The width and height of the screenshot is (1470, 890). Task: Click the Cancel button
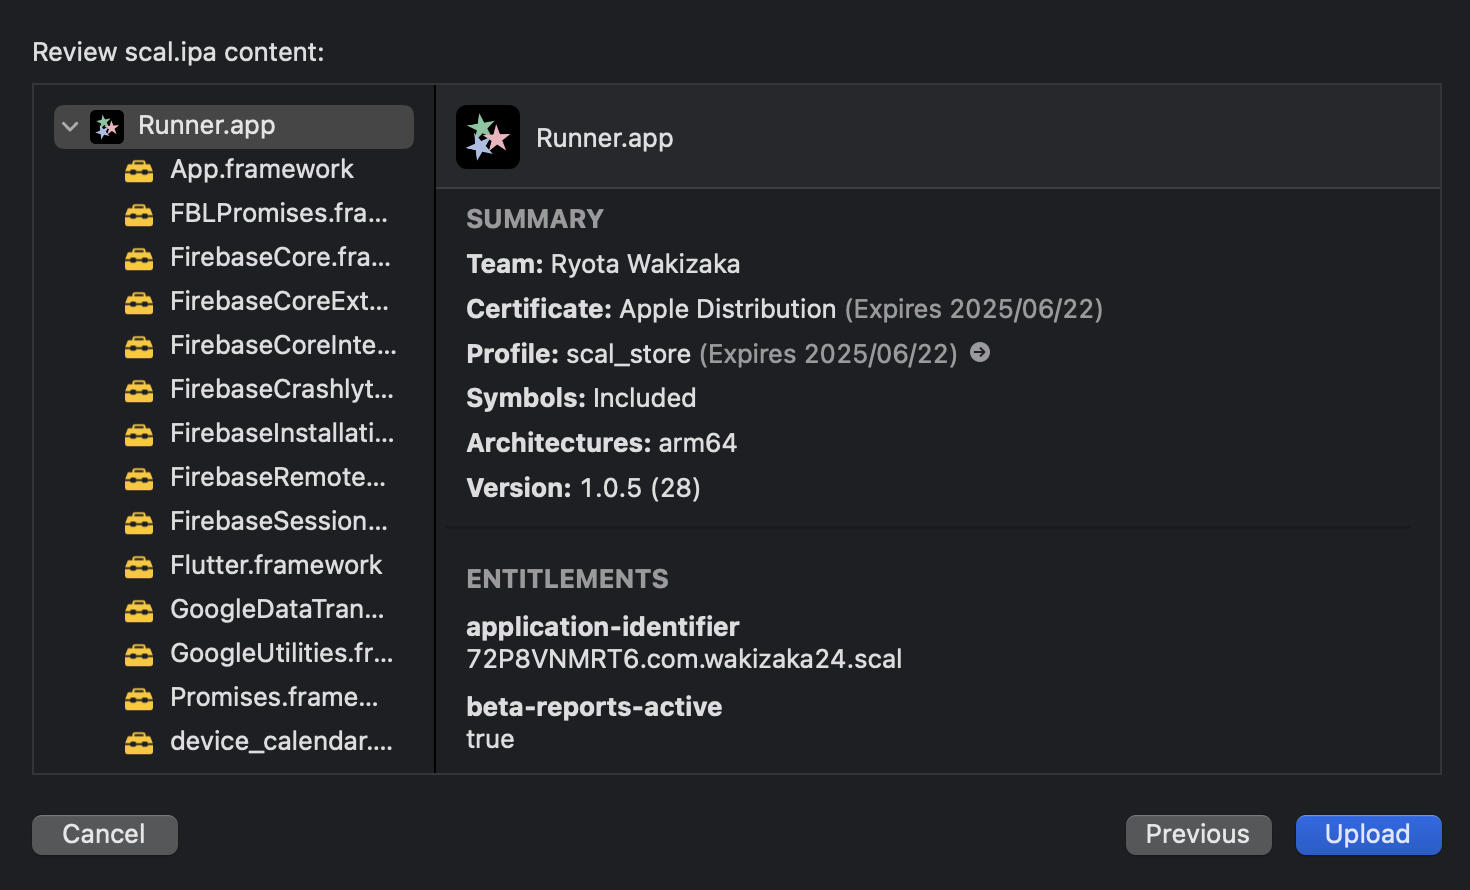click(105, 834)
